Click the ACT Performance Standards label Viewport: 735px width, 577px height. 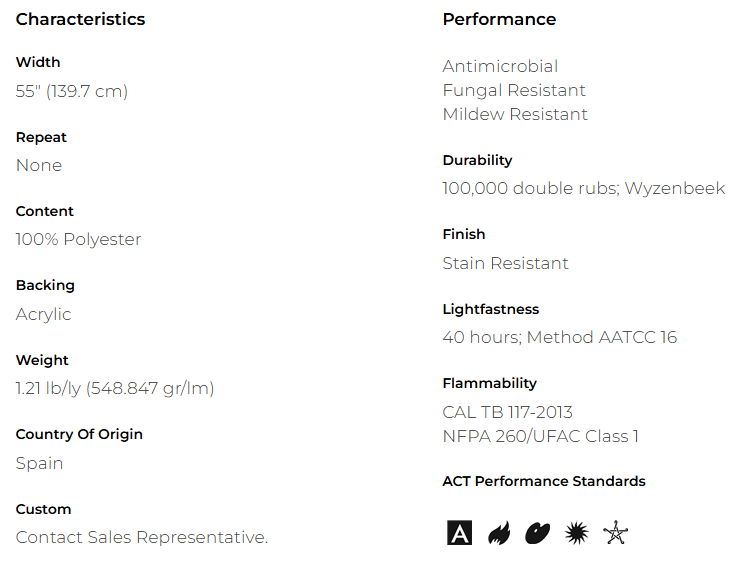pos(544,481)
